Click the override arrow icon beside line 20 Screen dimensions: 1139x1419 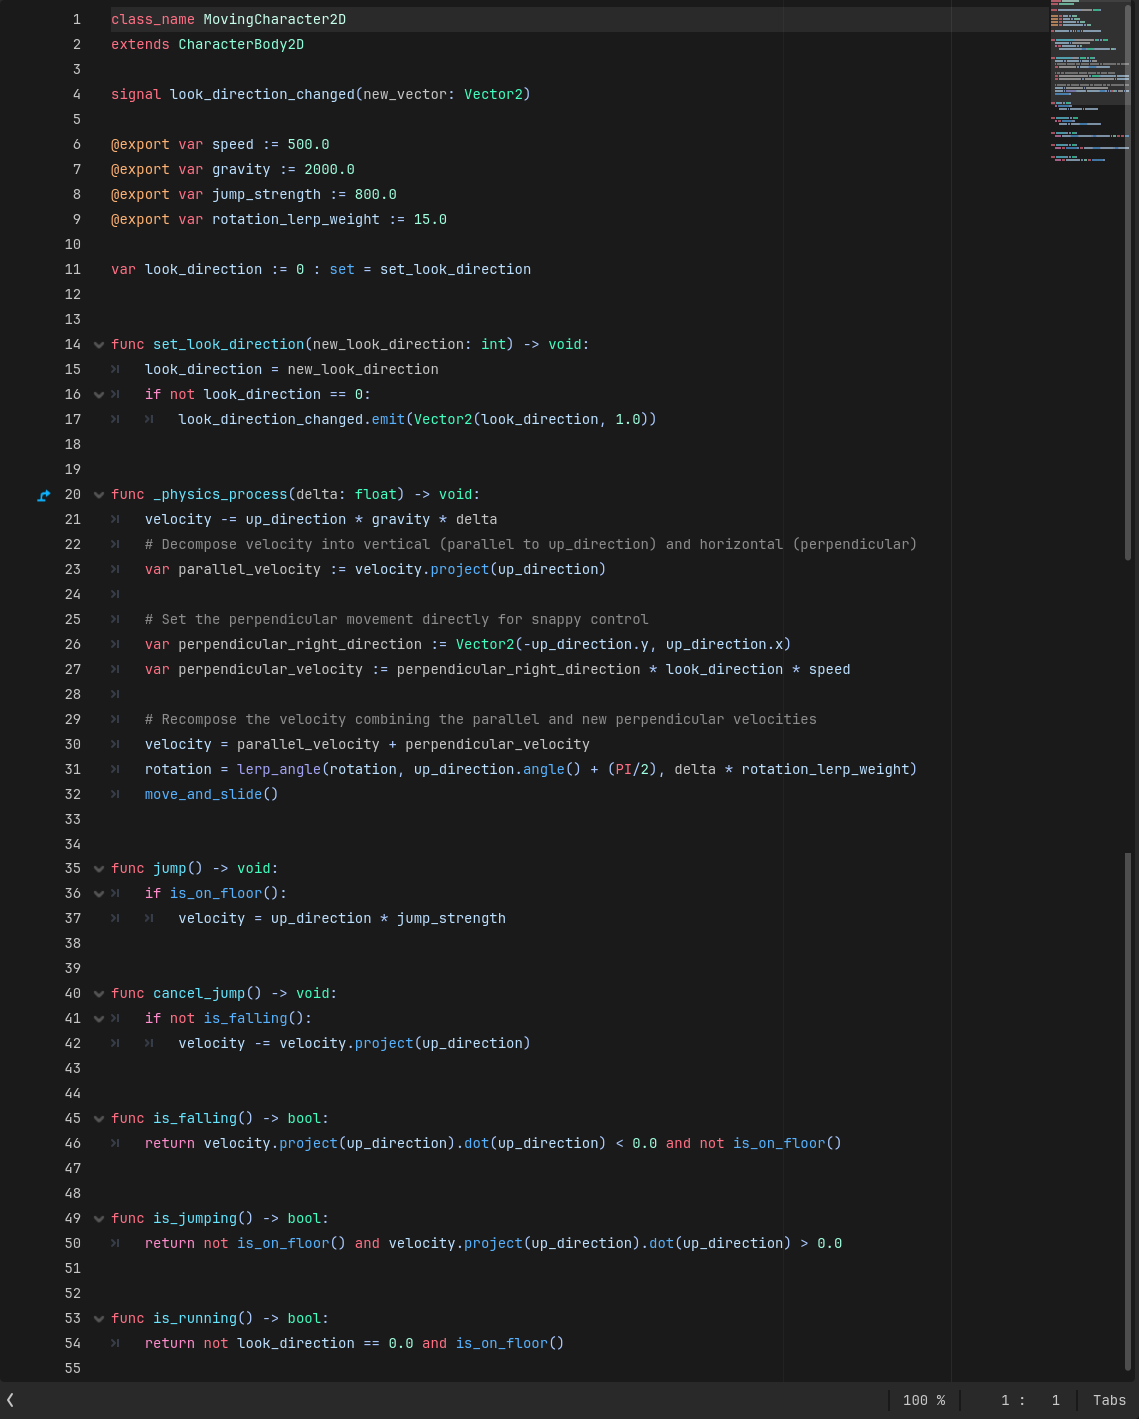point(43,495)
